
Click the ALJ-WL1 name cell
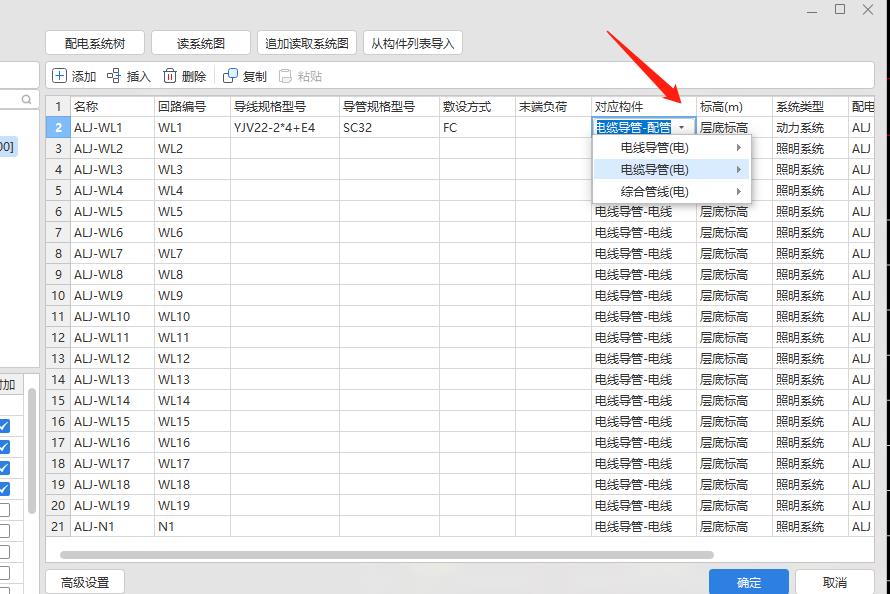point(112,128)
